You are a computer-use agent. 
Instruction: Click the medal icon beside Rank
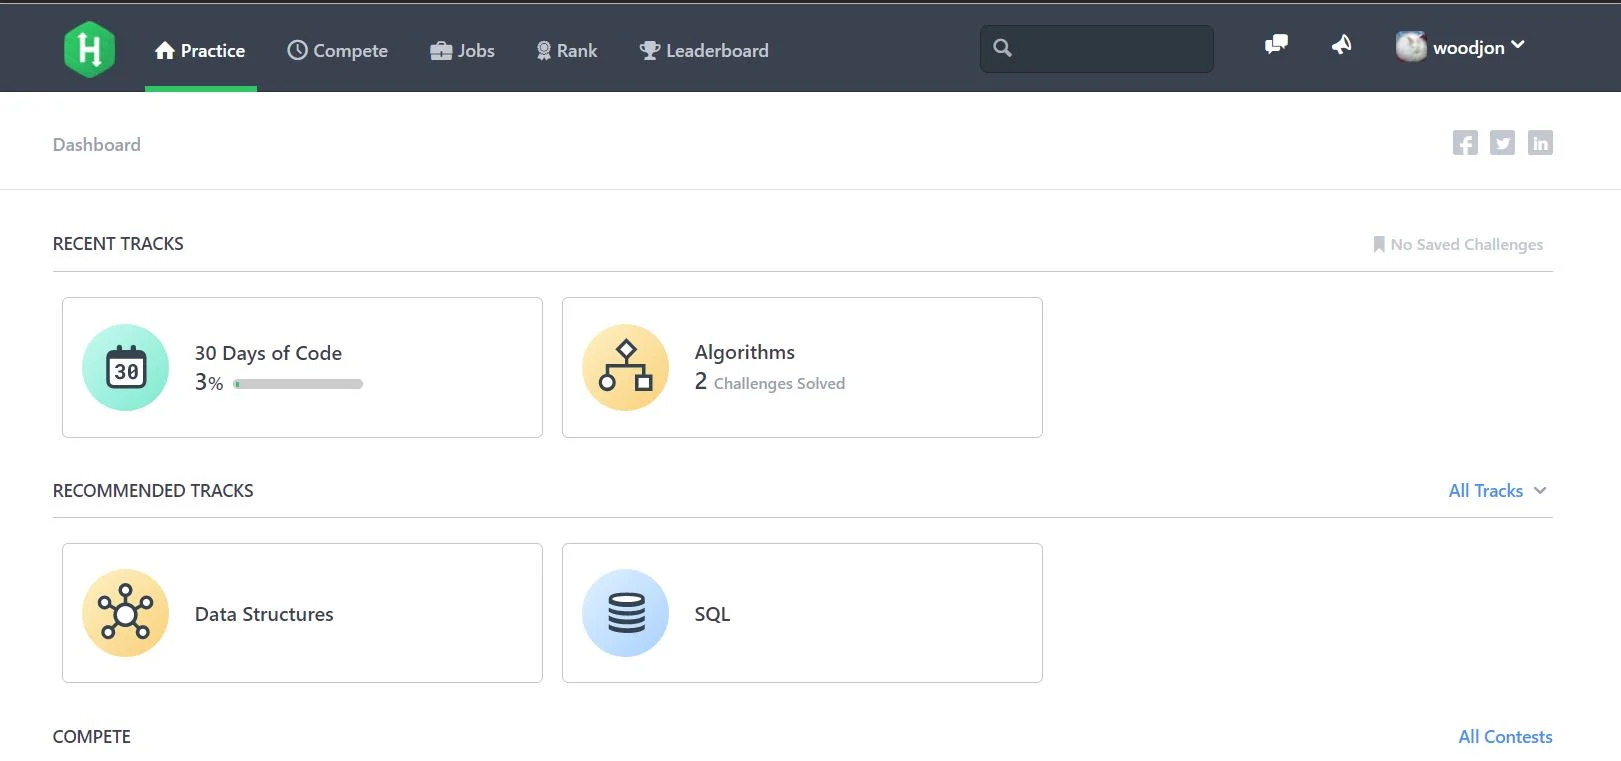(x=544, y=51)
